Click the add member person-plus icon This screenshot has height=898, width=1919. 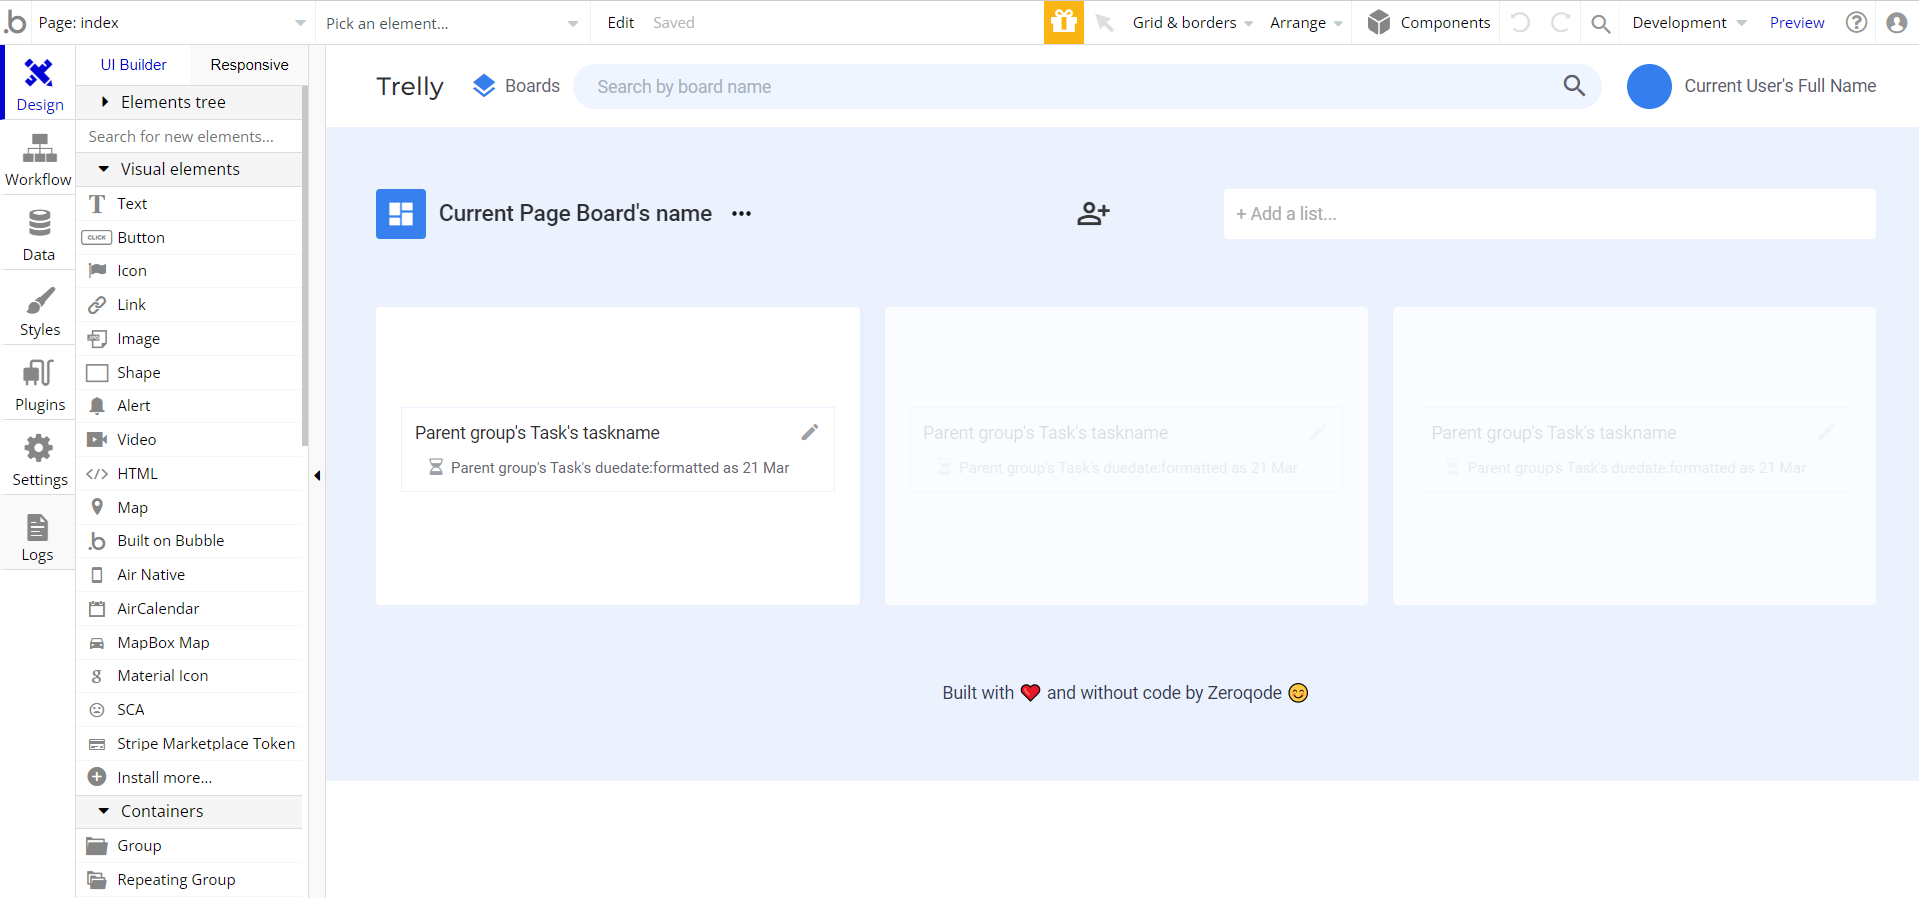pyautogui.click(x=1093, y=213)
